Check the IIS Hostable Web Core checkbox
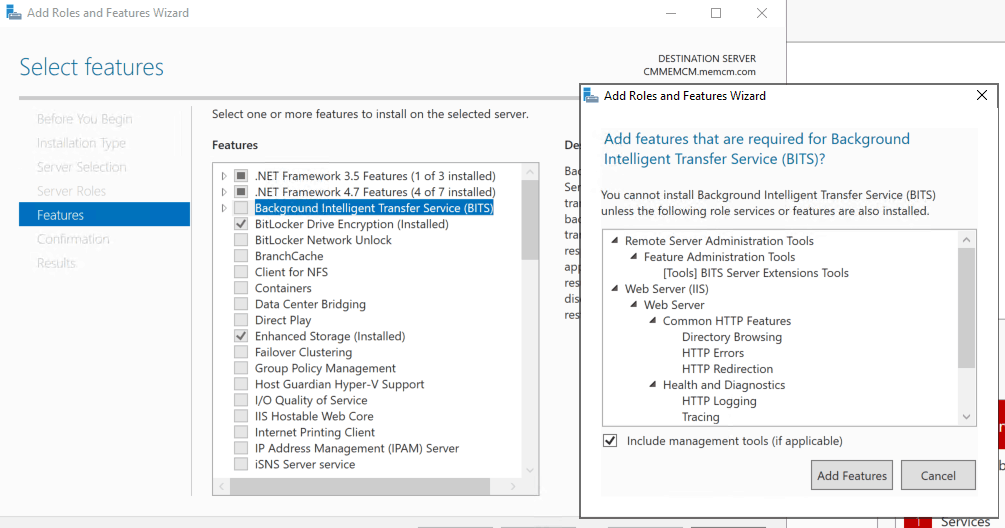 pyautogui.click(x=241, y=416)
